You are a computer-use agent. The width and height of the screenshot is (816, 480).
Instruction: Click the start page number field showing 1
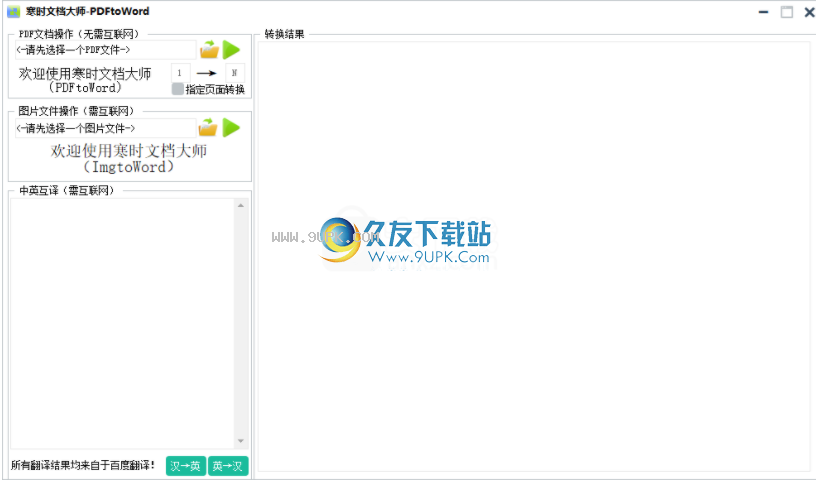(180, 73)
